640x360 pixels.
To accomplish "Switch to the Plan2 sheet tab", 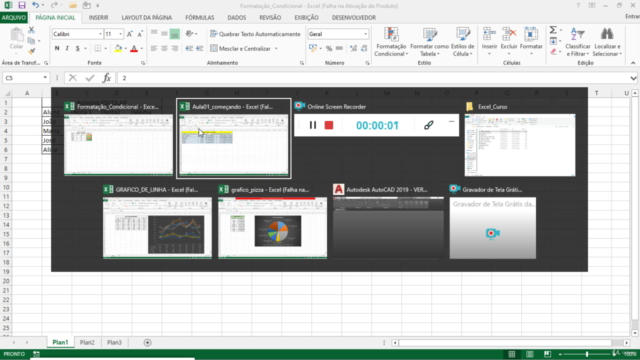I will click(x=87, y=342).
